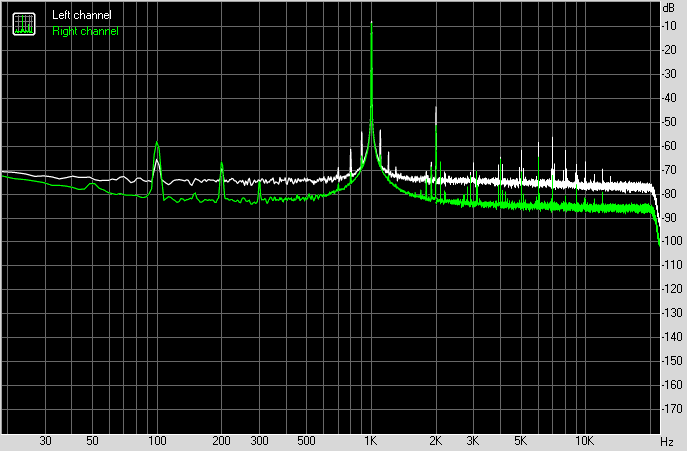687x451 pixels.
Task: Click the spectrum analyzer icon
Action: (24, 24)
